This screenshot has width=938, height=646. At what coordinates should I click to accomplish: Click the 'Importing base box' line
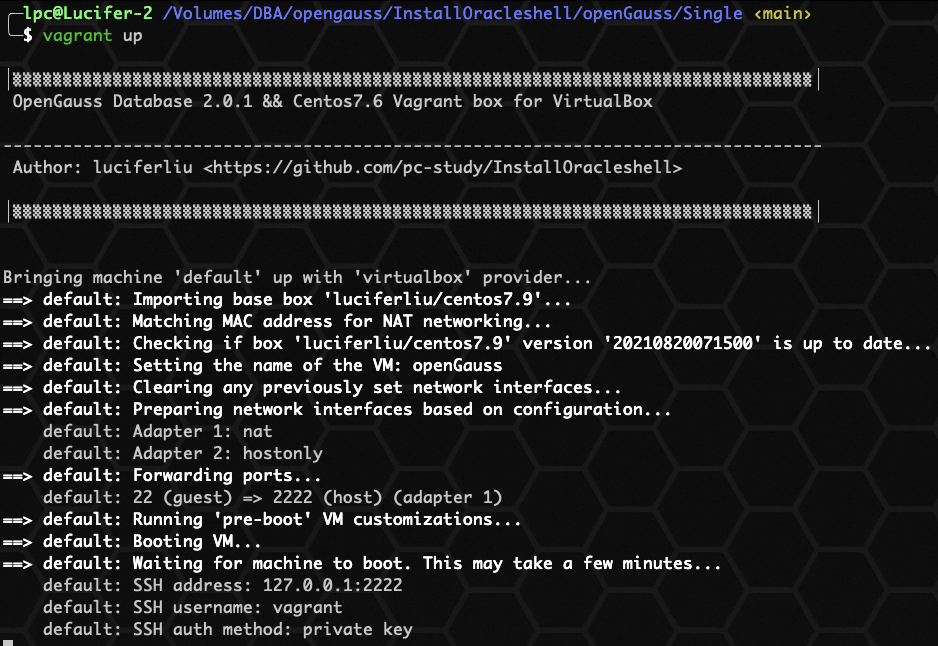coord(287,299)
